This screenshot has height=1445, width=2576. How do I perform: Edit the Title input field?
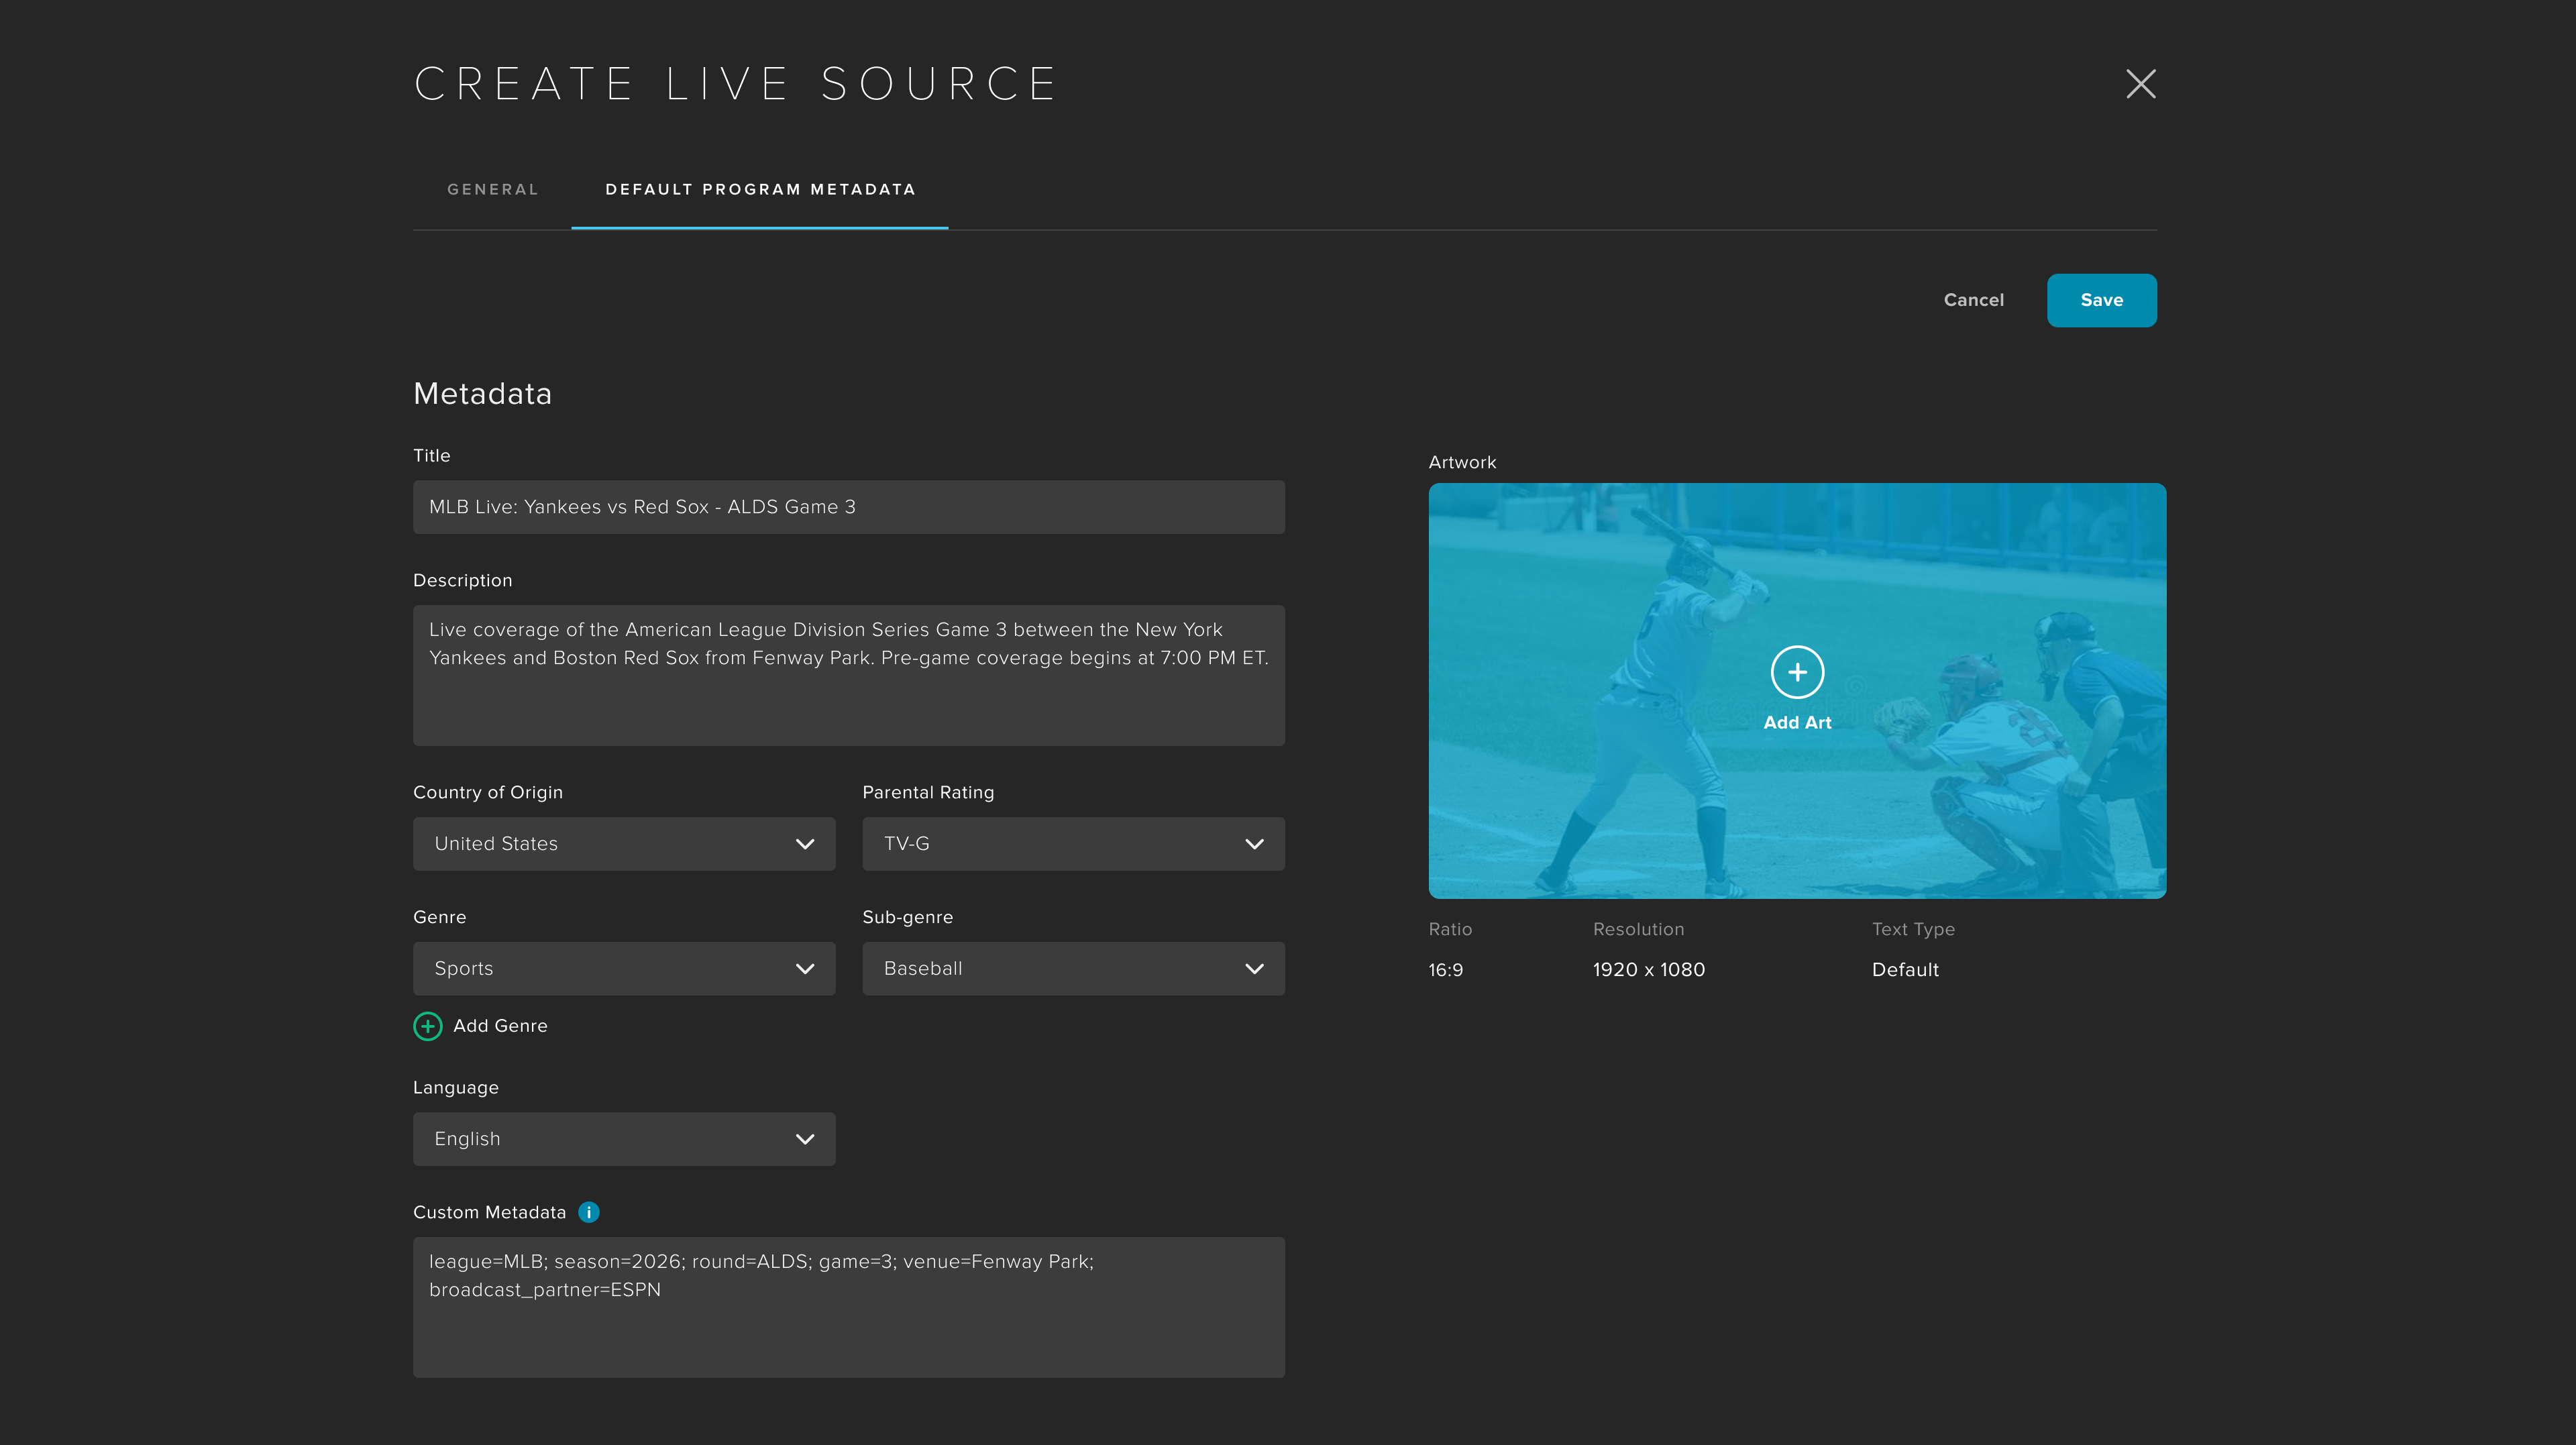point(848,507)
